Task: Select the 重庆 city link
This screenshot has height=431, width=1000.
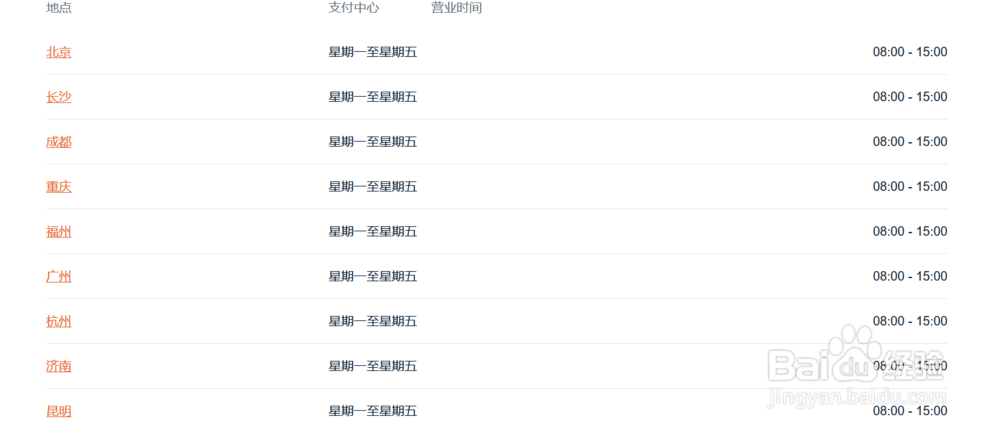Action: [x=59, y=187]
